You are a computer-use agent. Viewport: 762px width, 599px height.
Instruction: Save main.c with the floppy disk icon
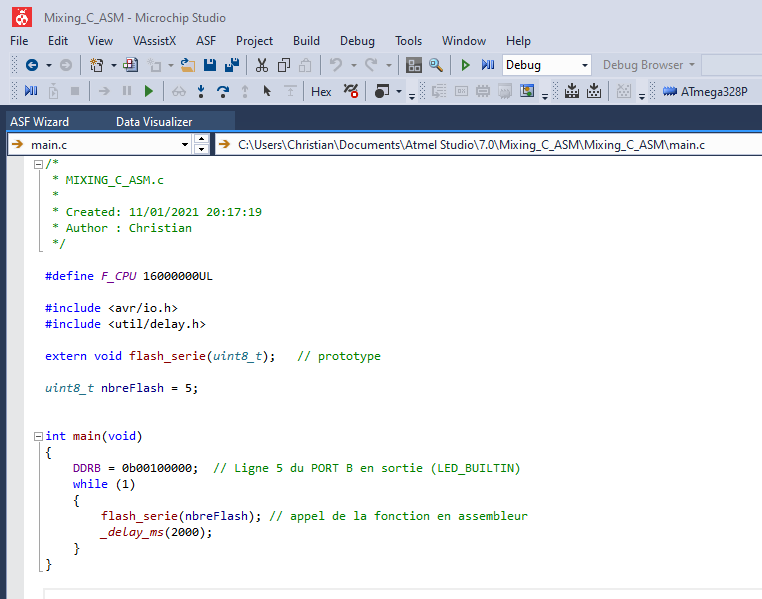(209, 65)
